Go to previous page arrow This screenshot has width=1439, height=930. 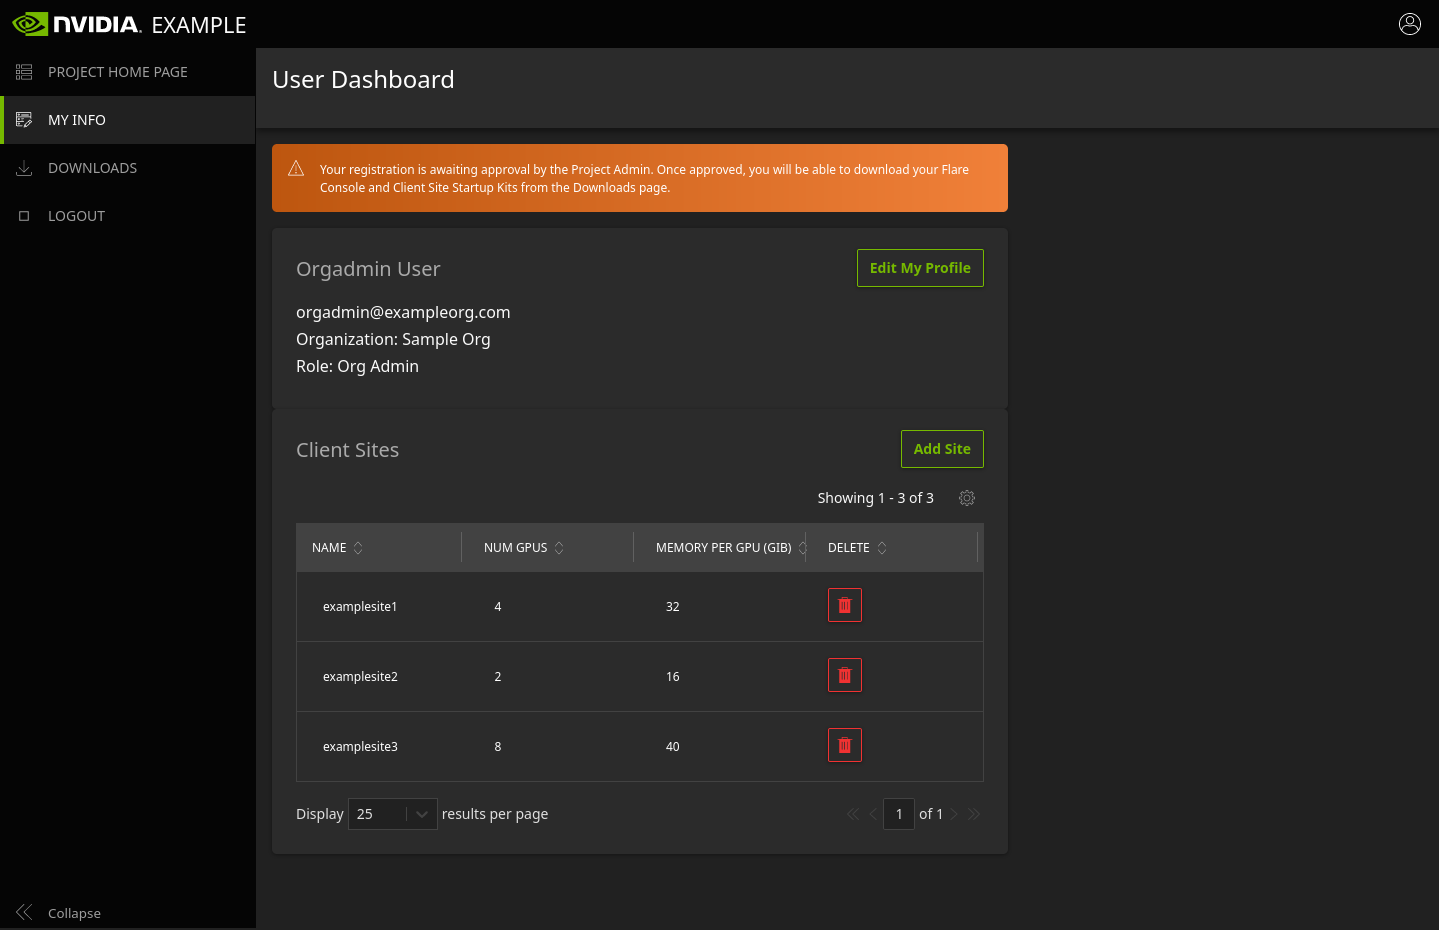873,814
